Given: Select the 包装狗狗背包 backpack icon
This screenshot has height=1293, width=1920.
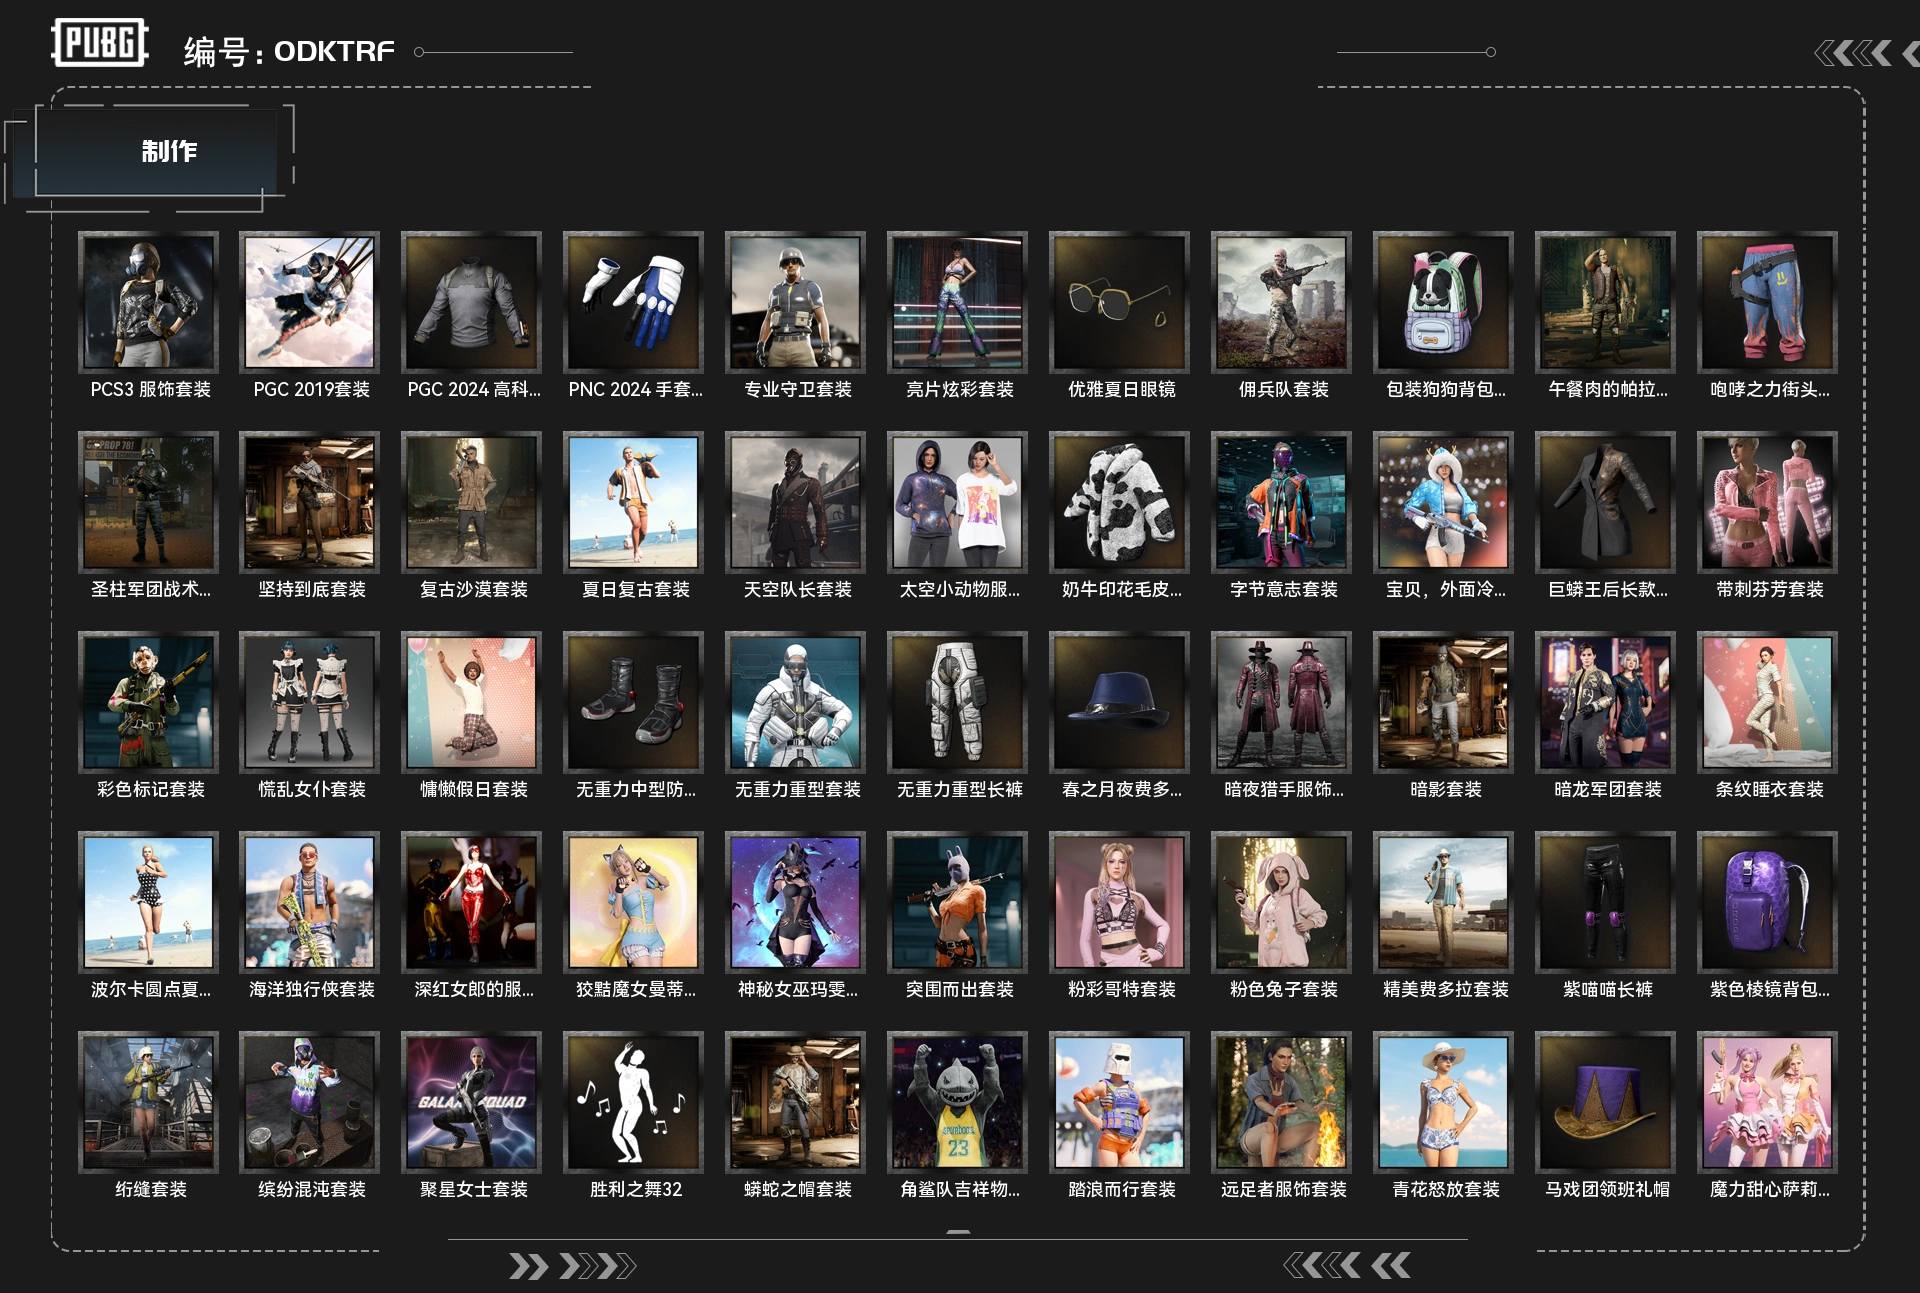Looking at the screenshot, I should pos(1444,302).
